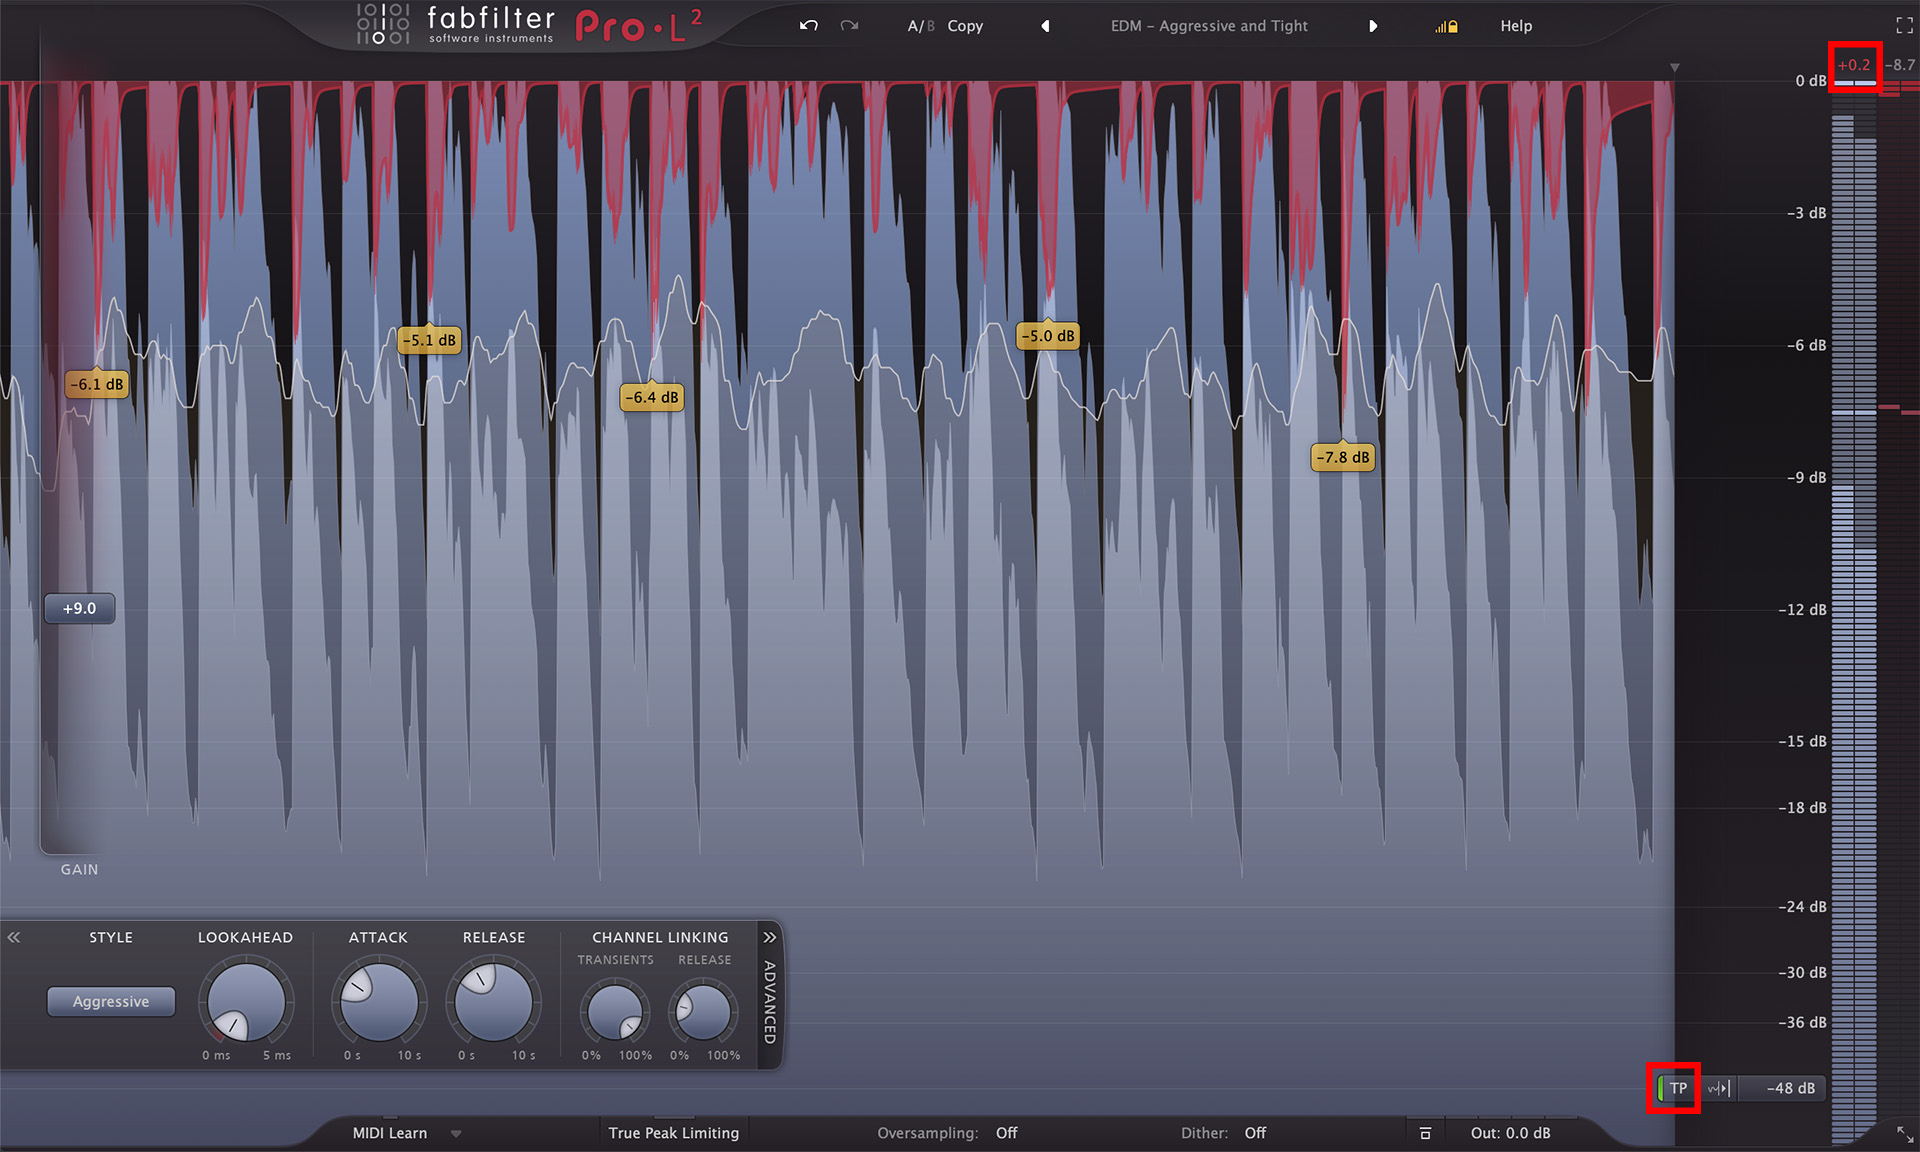Load the next preset with right arrow
Screen dimensions: 1920x1152
(1373, 26)
